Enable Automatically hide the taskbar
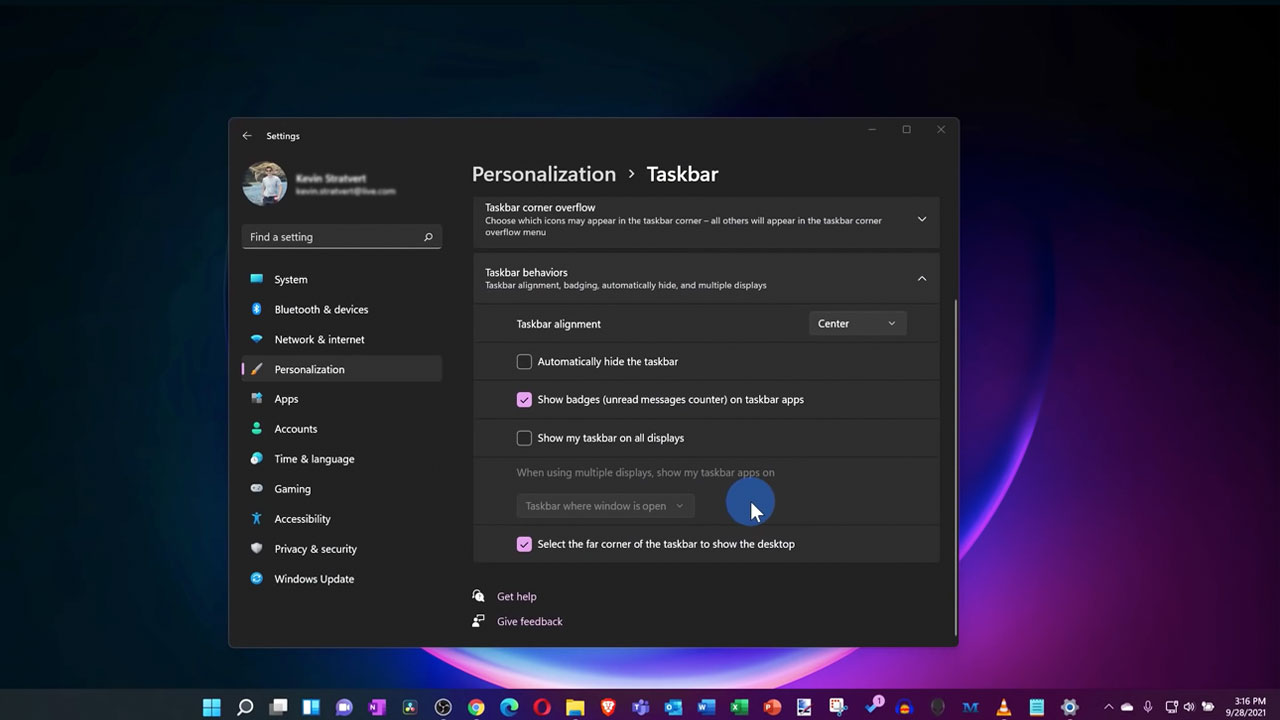This screenshot has height=720, width=1280. (x=524, y=361)
